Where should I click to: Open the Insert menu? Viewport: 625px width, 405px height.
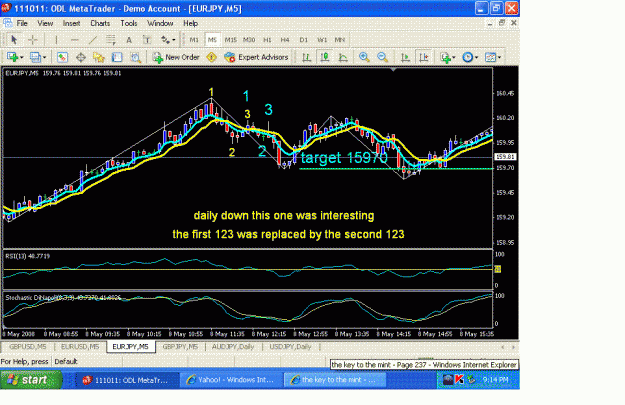coord(71,23)
